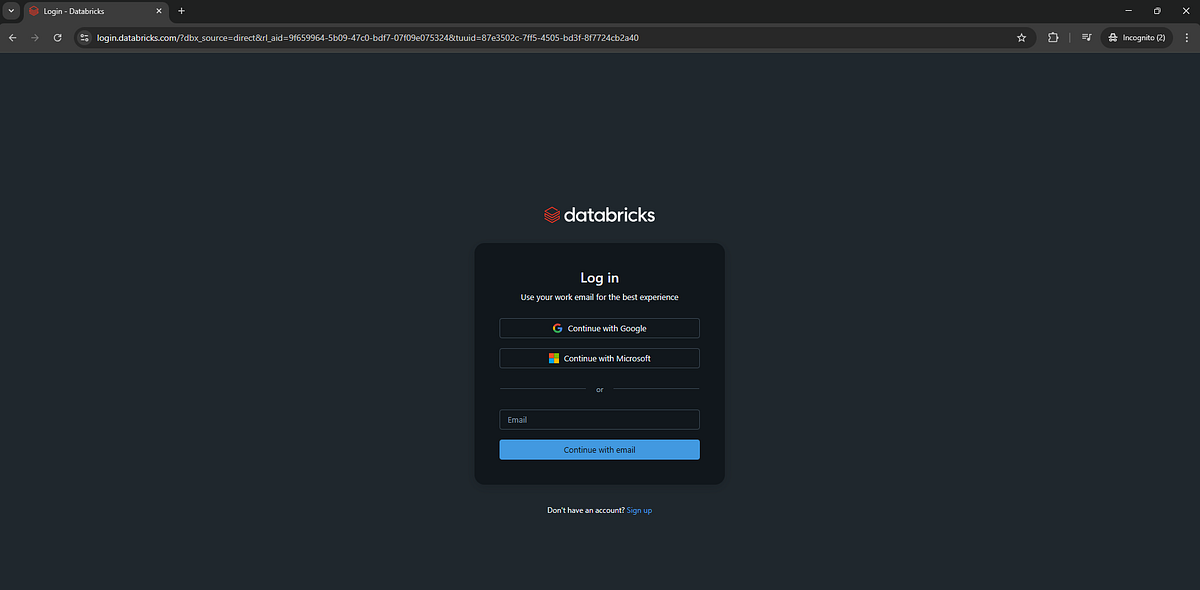Open the Sign up link

[639, 510]
